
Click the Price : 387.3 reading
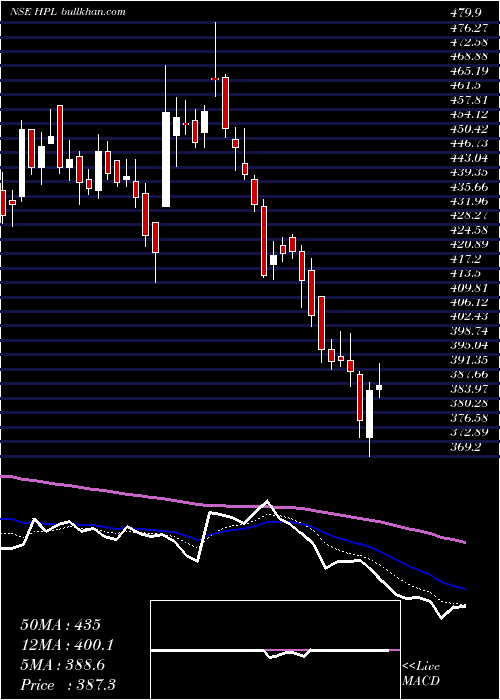click(x=68, y=685)
